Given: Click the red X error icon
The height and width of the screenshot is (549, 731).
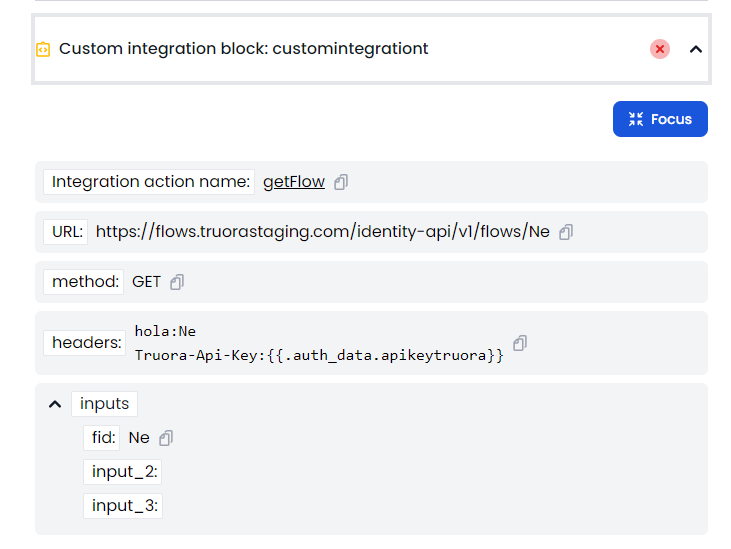Looking at the screenshot, I should (660, 49).
